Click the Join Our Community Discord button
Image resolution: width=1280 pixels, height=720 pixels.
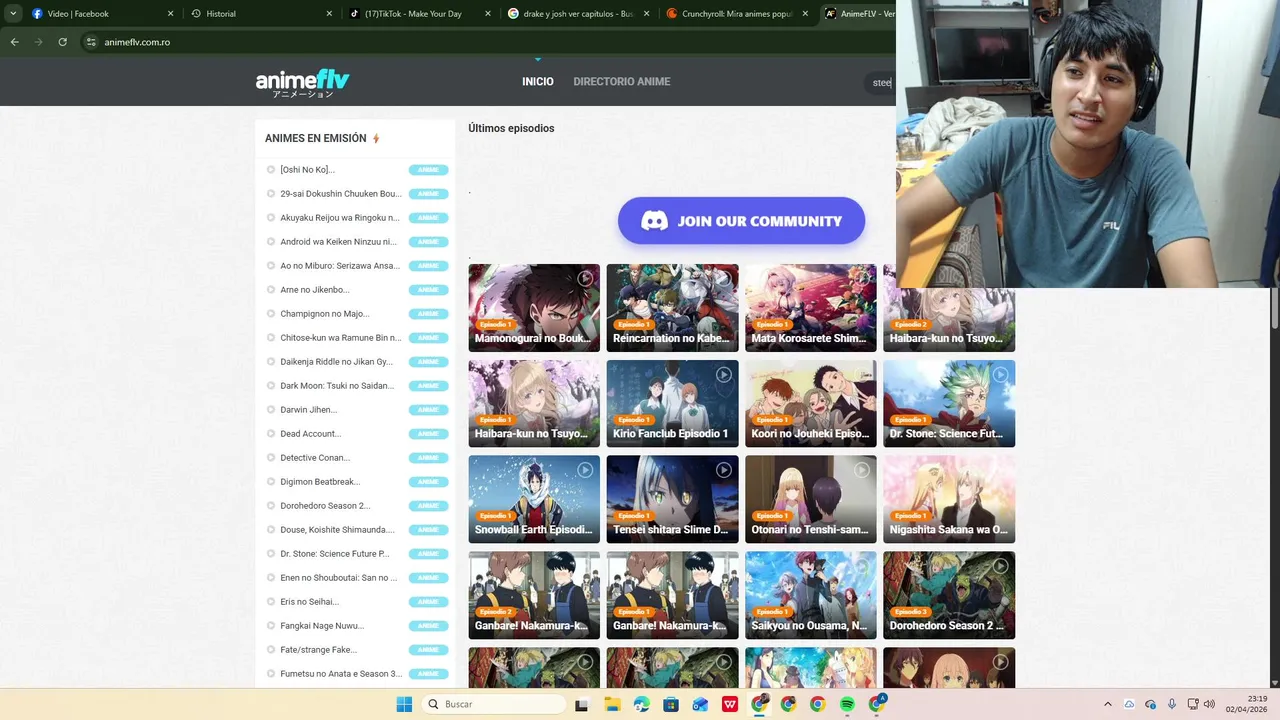click(x=741, y=221)
